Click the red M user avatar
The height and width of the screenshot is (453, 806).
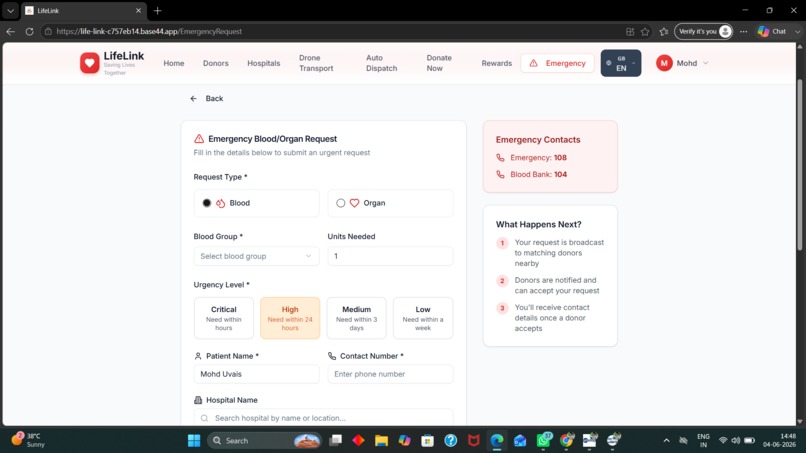pyautogui.click(x=664, y=63)
